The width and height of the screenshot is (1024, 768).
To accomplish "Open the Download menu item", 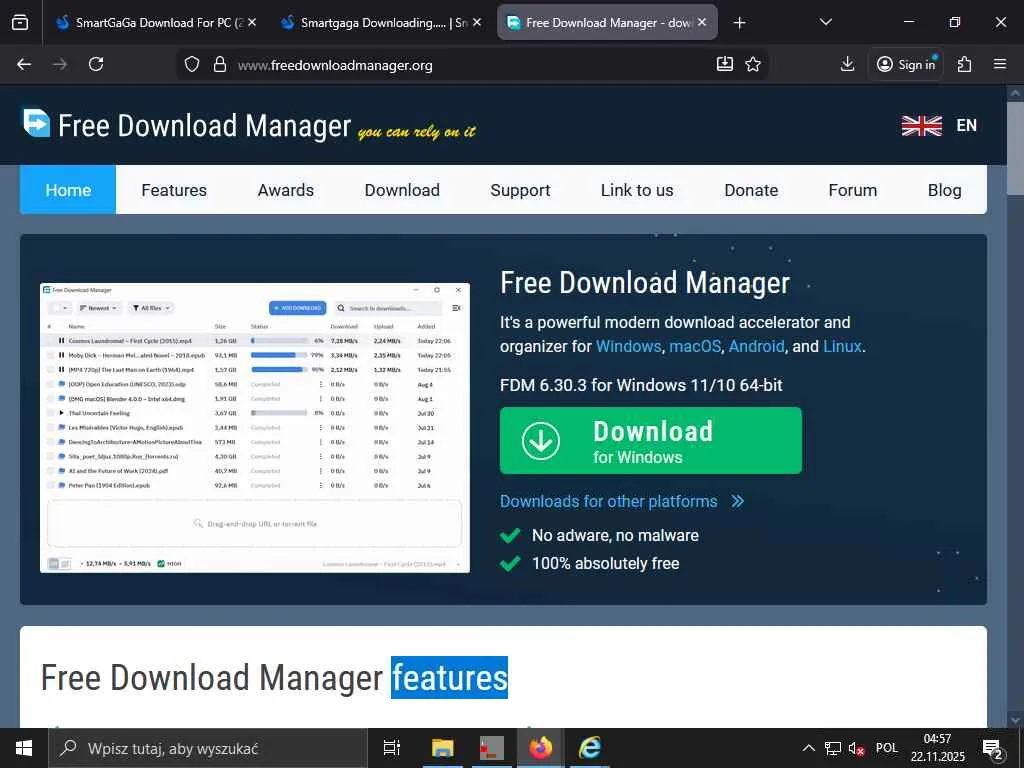I will [402, 190].
